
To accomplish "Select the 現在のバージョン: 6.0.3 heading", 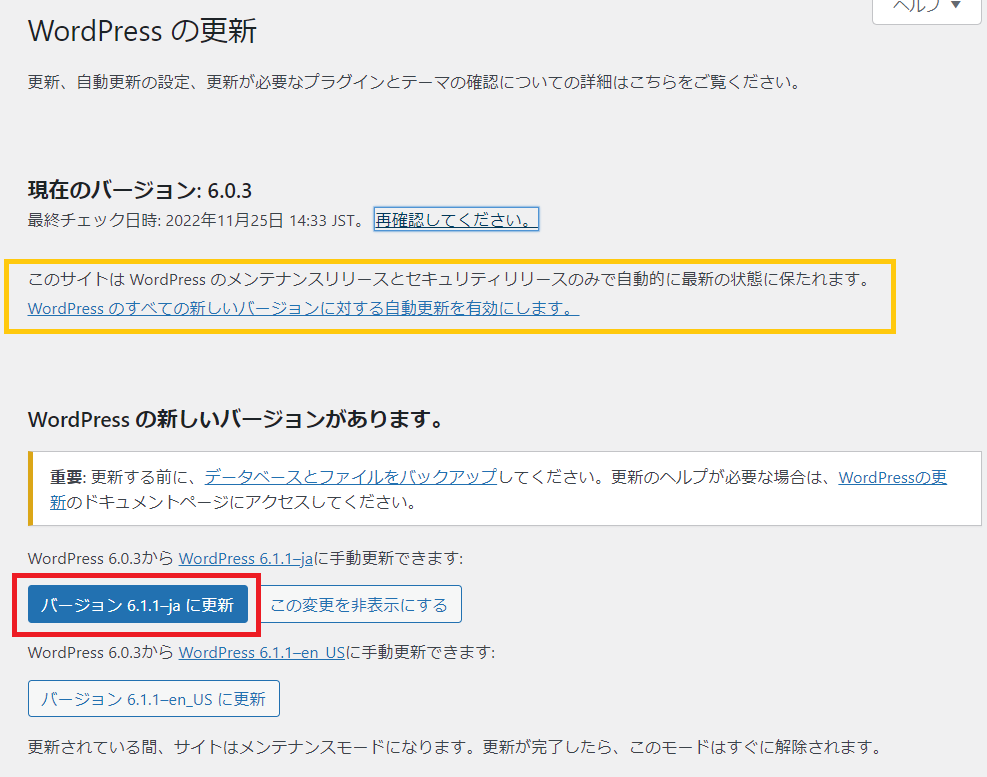I will [x=140, y=190].
